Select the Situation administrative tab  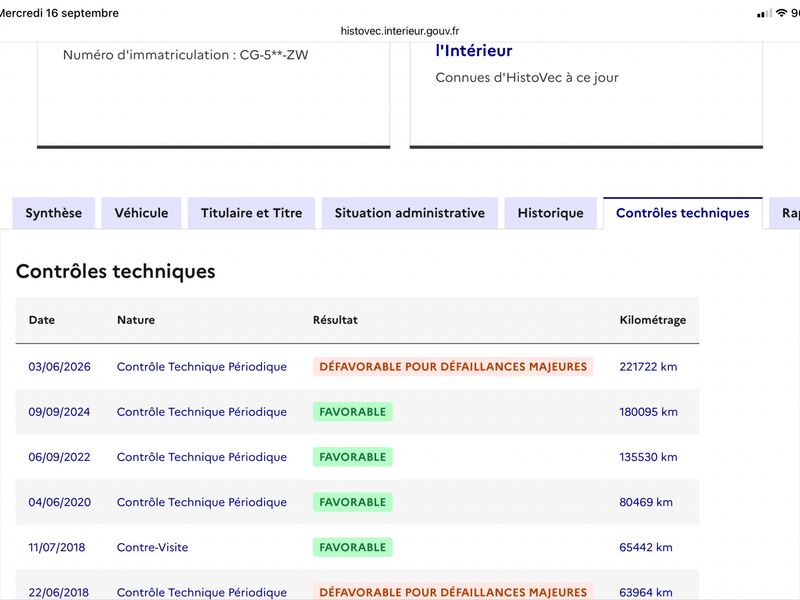coord(410,213)
